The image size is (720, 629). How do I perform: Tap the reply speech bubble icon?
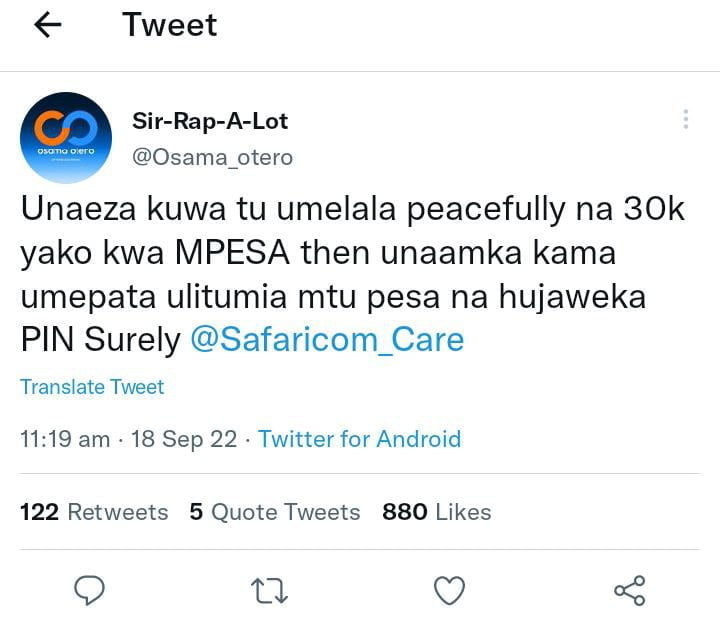pos(91,590)
